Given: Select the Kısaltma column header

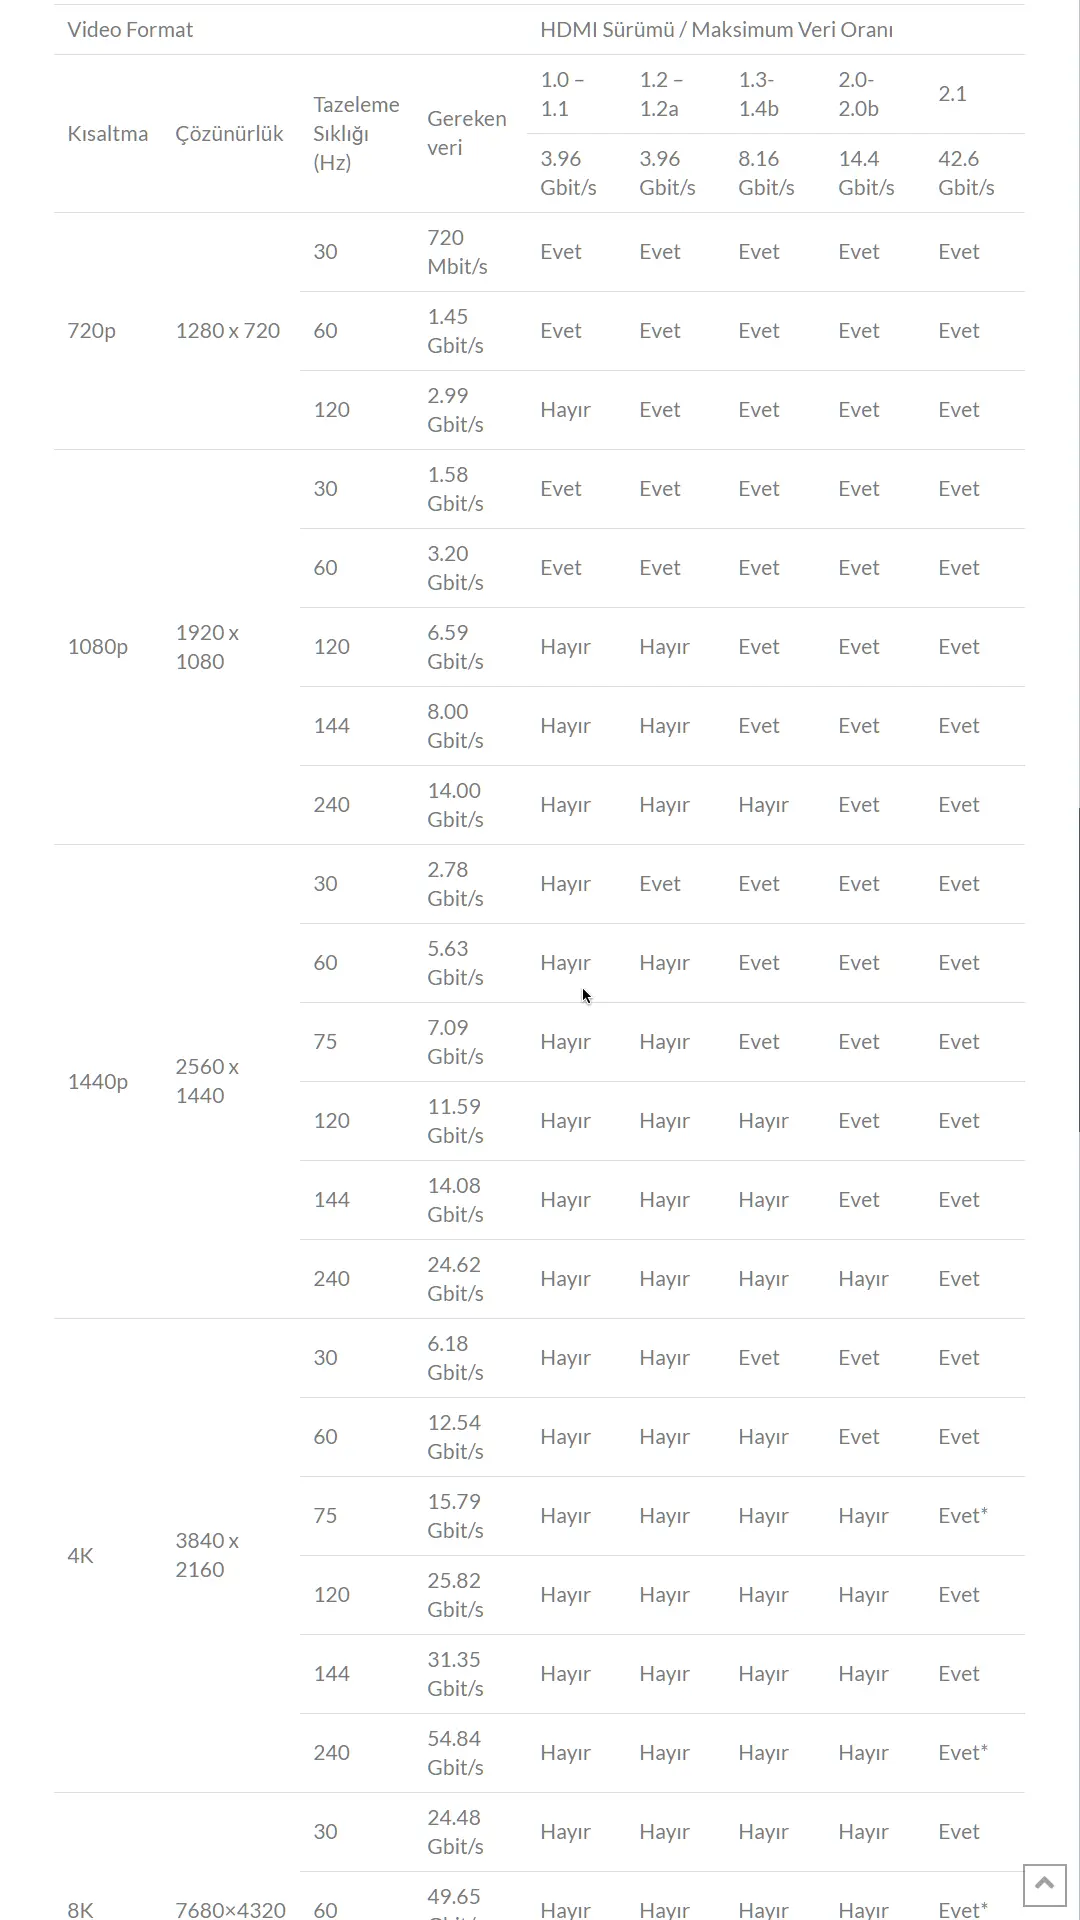Looking at the screenshot, I should [107, 133].
